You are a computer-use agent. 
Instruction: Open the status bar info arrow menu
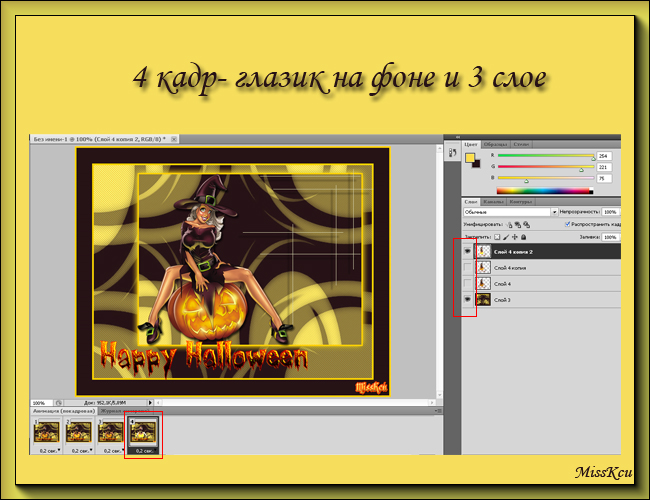tap(150, 403)
